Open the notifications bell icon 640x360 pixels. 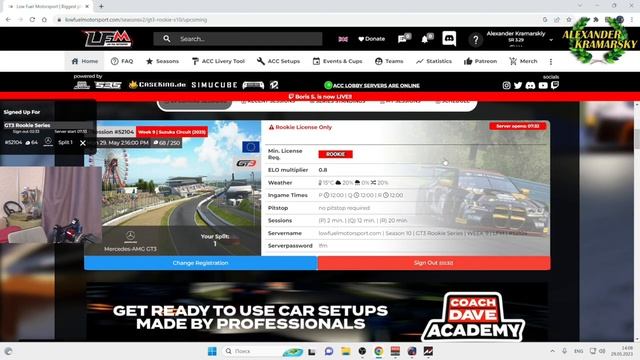point(426,39)
